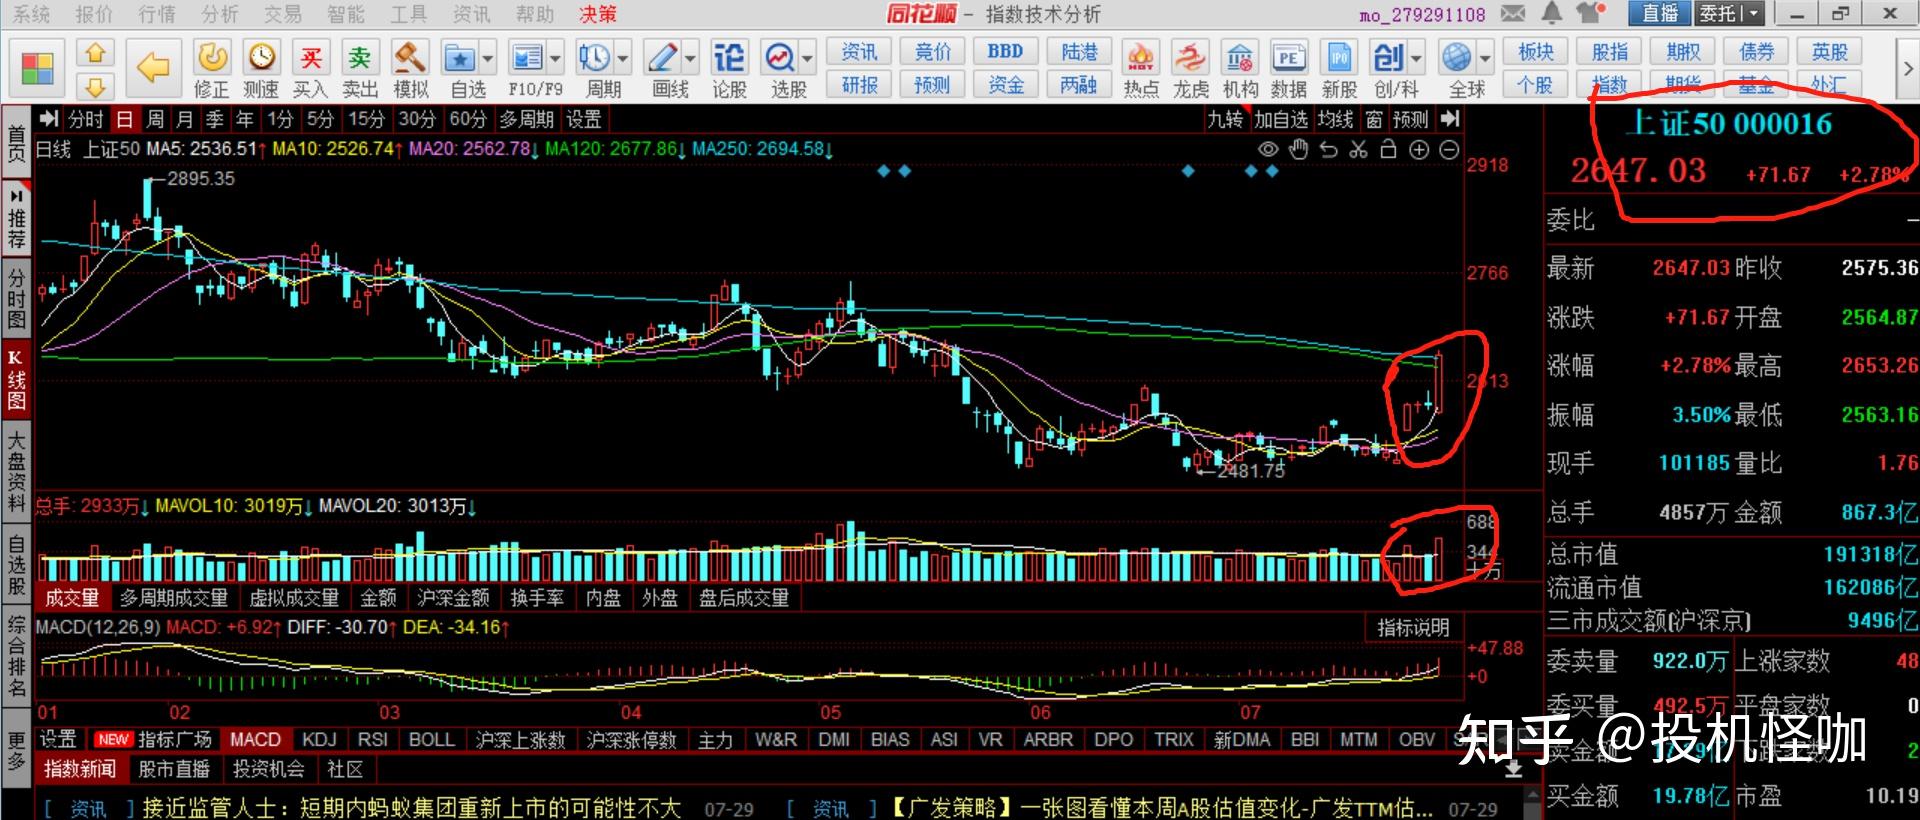Click the 周期 period clock icon

[x=594, y=58]
